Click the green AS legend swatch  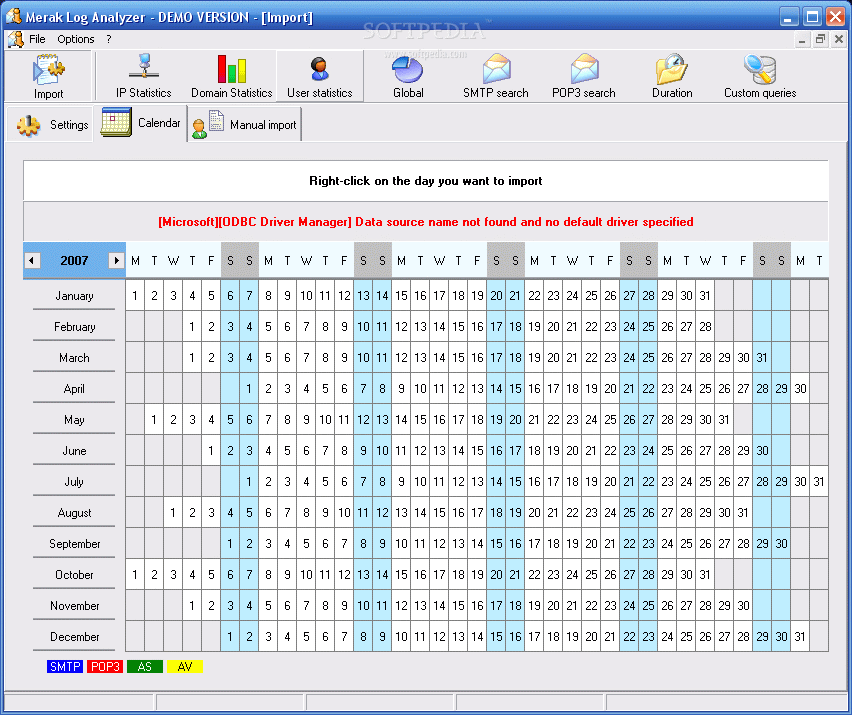pos(145,667)
